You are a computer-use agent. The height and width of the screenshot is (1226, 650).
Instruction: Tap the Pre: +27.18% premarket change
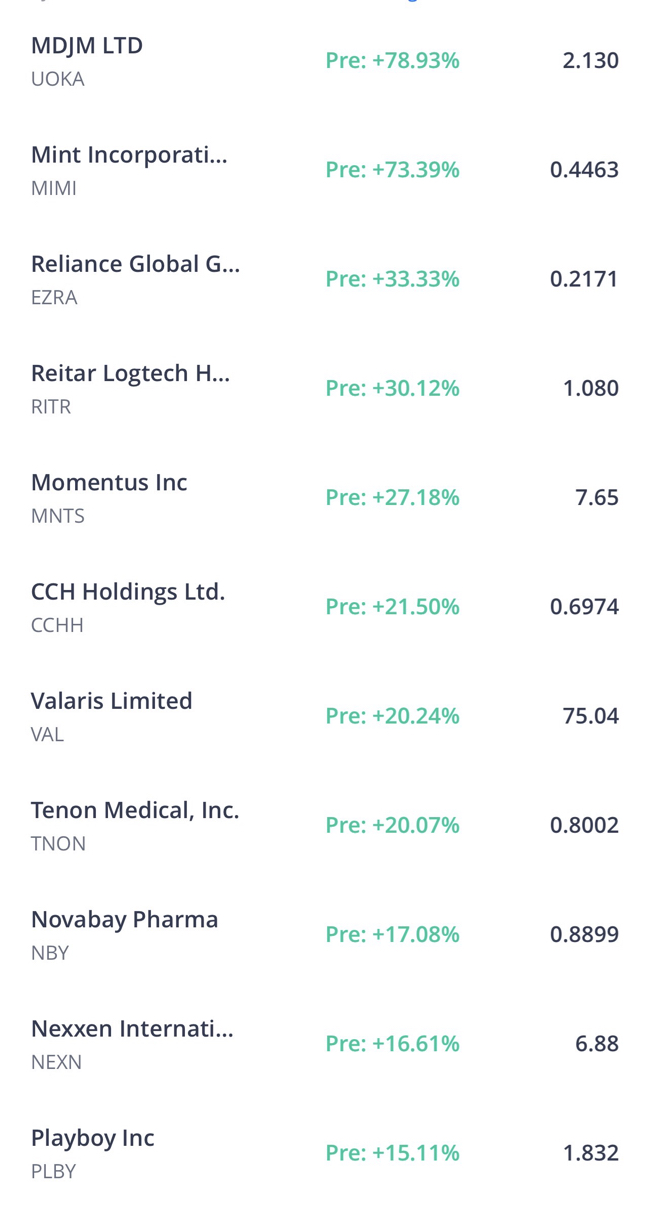pyautogui.click(x=392, y=497)
